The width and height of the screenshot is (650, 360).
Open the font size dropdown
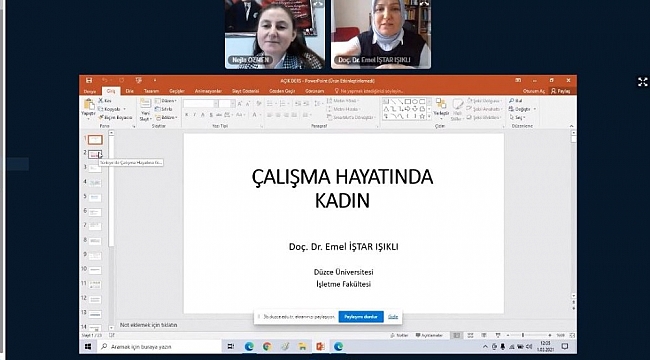pyautogui.click(x=233, y=104)
